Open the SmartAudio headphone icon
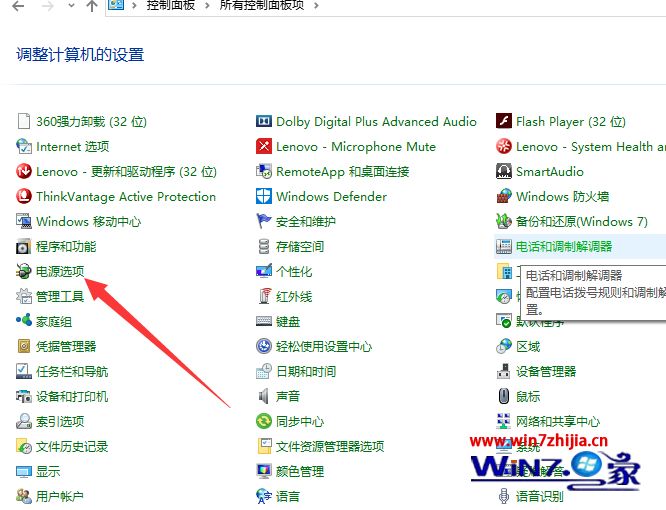This screenshot has width=666, height=510. [504, 172]
